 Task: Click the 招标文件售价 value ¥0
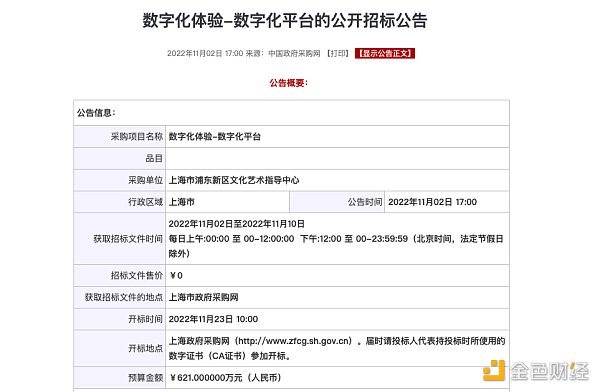click(176, 276)
